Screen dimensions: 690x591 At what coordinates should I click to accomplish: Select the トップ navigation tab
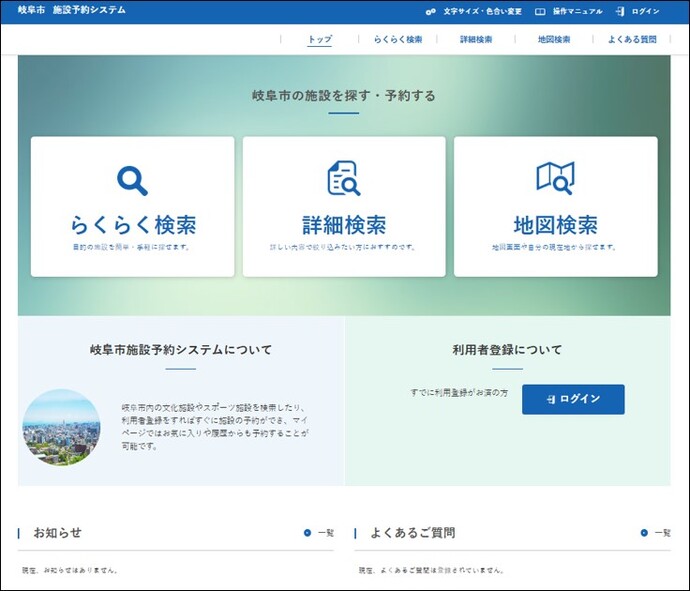point(319,39)
